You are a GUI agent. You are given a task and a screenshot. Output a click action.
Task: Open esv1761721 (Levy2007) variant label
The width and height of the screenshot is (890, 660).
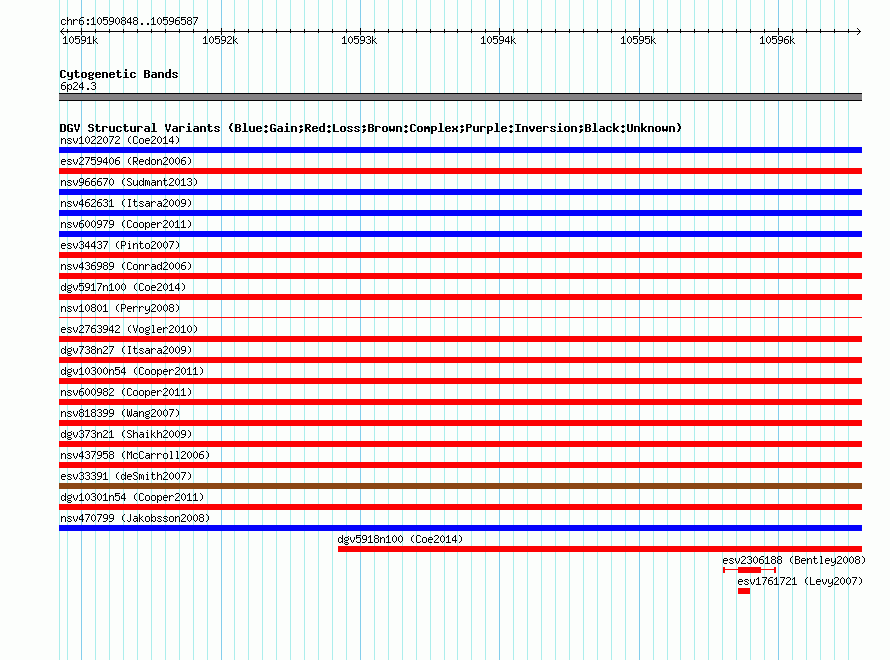(x=800, y=581)
